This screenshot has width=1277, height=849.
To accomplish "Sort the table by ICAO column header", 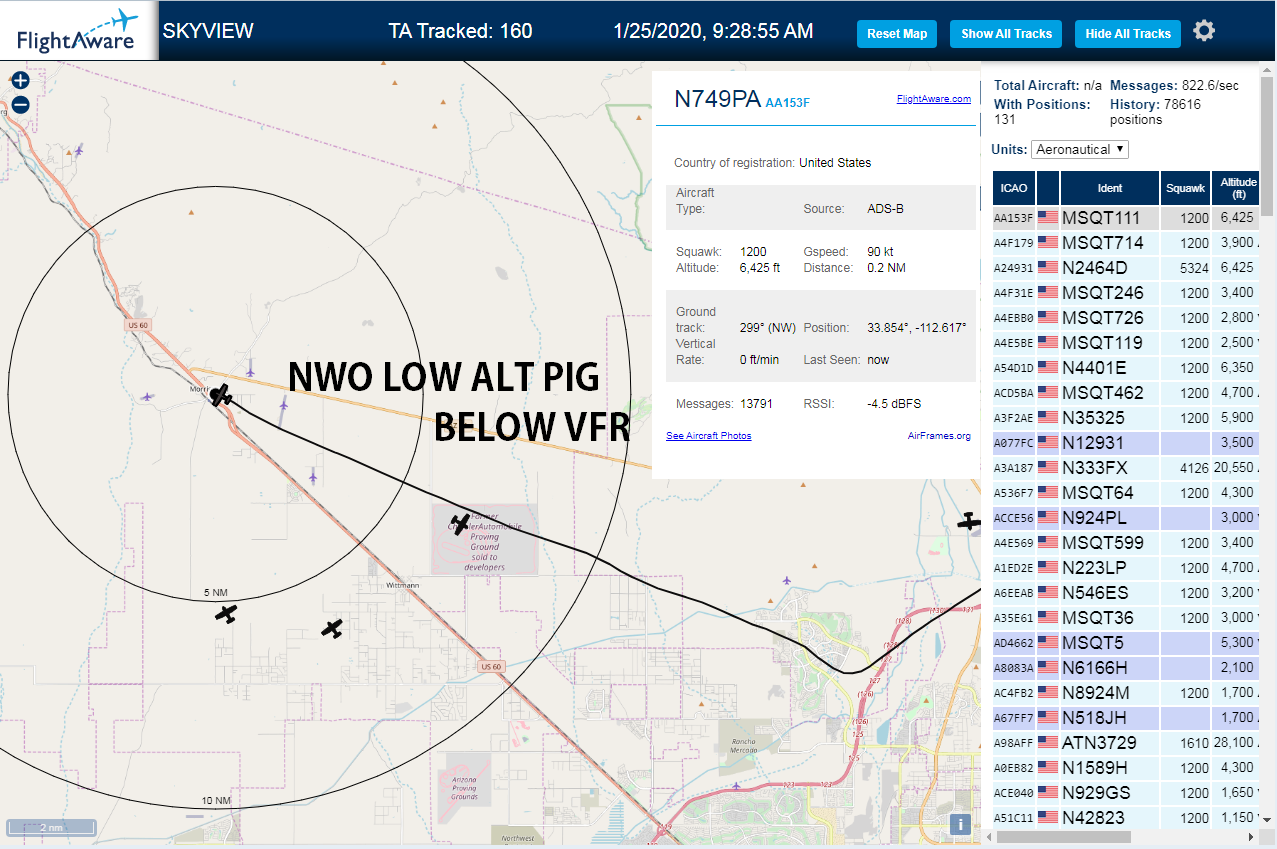I will [1014, 187].
